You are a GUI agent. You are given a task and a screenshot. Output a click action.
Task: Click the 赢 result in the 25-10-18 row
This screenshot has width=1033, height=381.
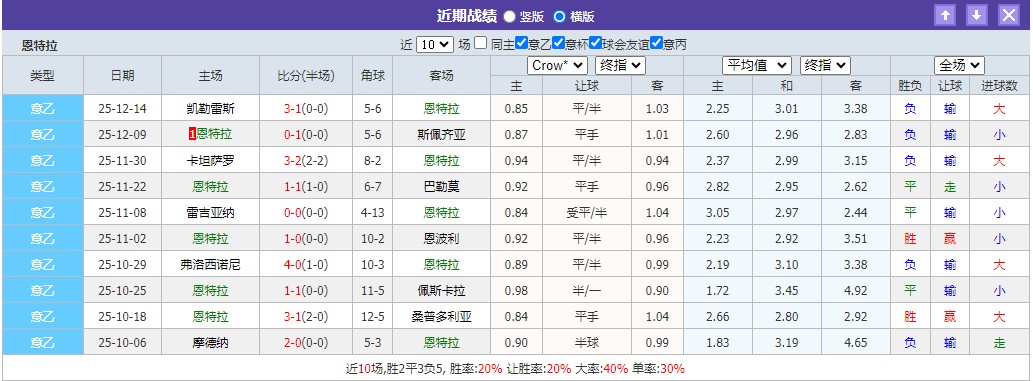click(950, 316)
